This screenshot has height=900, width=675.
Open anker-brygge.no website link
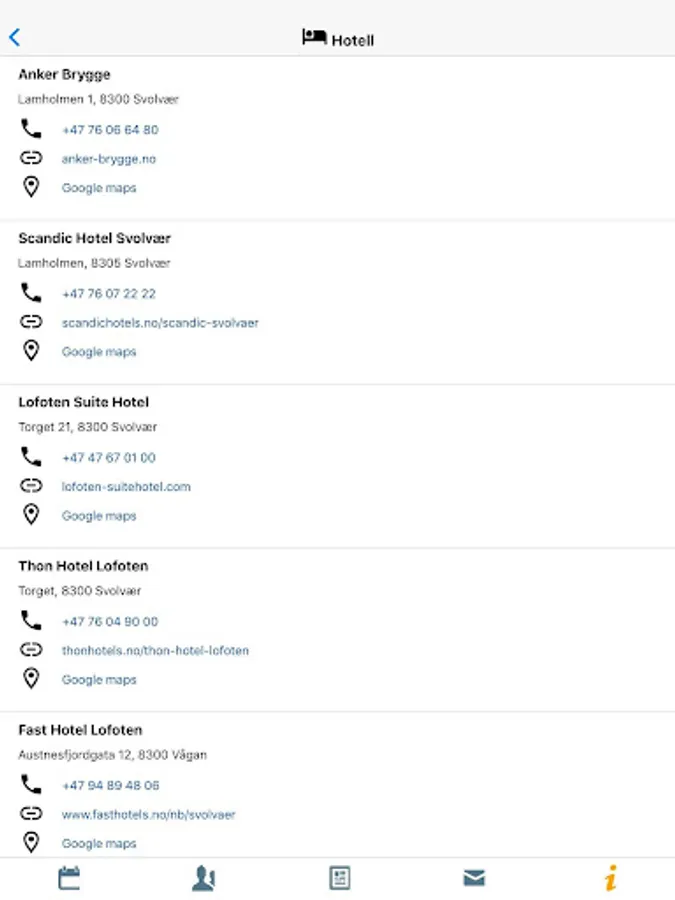point(109,159)
